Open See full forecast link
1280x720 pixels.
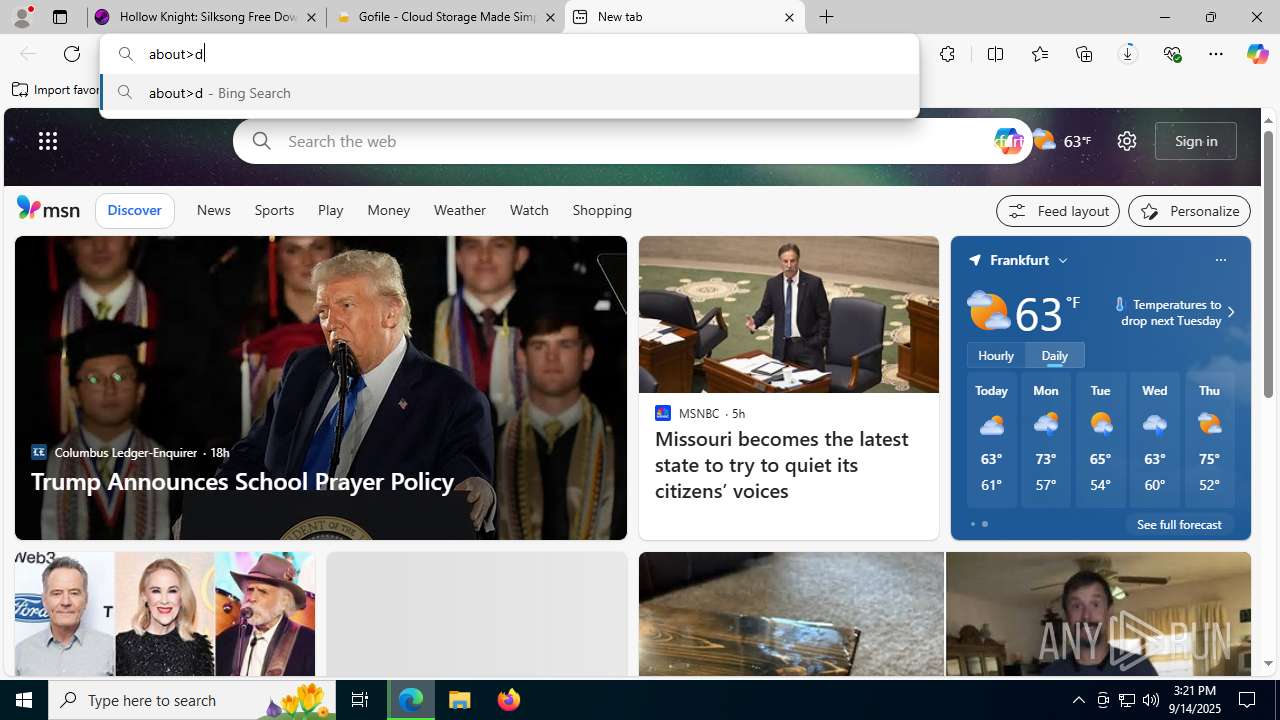pos(1179,524)
